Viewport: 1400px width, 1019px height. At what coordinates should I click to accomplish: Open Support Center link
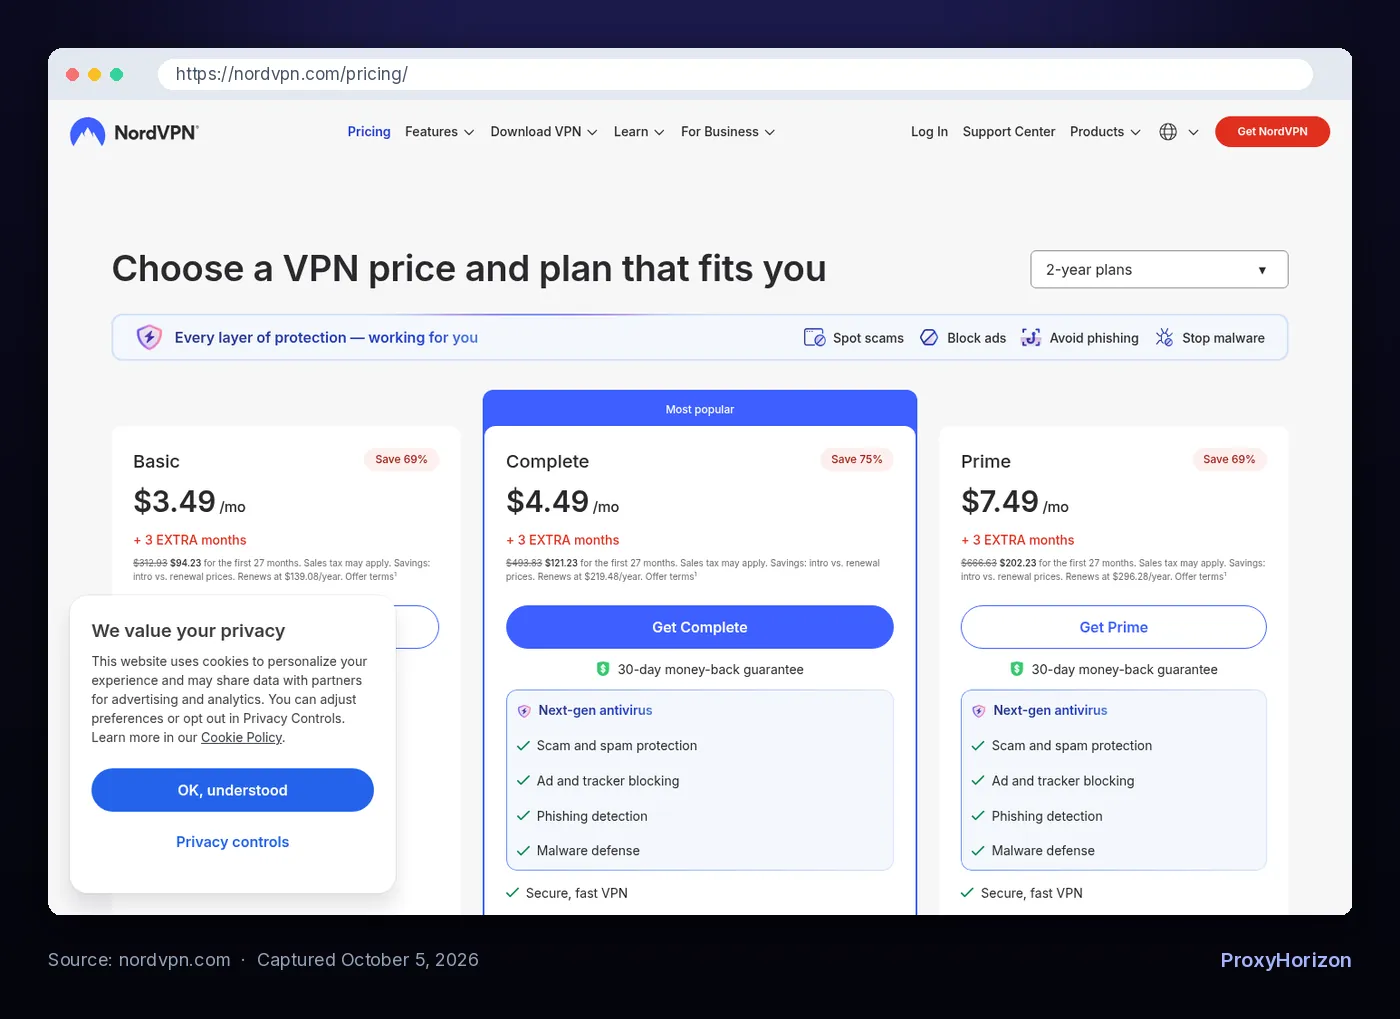tap(1009, 132)
